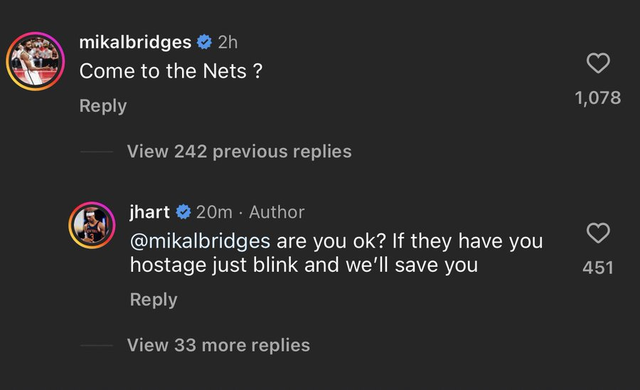Click the verified badge beside mikalbridges
This screenshot has height=390, width=640.
[204, 42]
